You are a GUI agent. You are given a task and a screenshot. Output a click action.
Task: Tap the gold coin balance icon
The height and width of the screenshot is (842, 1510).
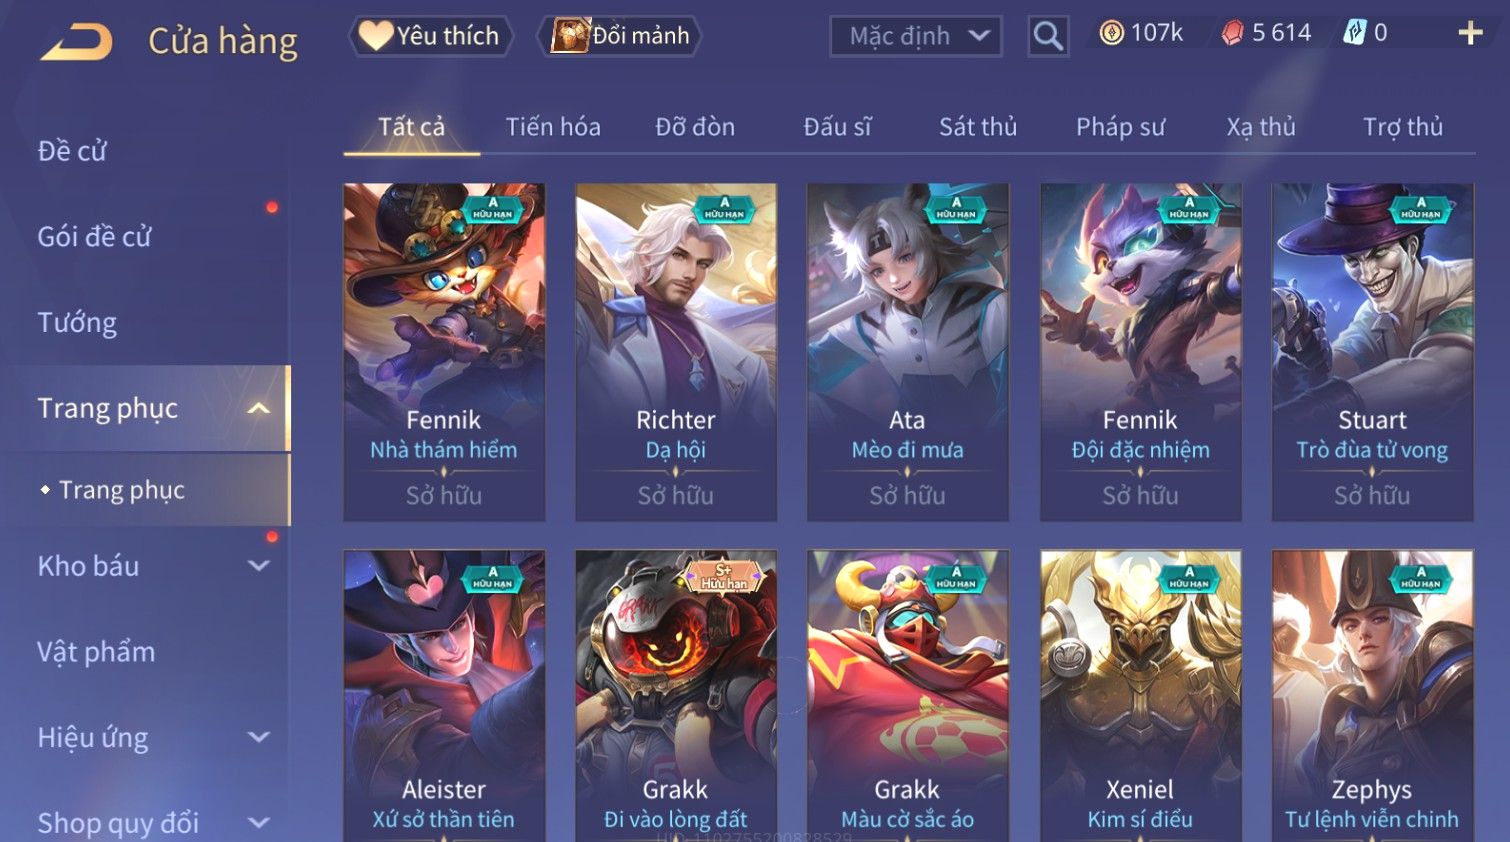pyautogui.click(x=1112, y=33)
